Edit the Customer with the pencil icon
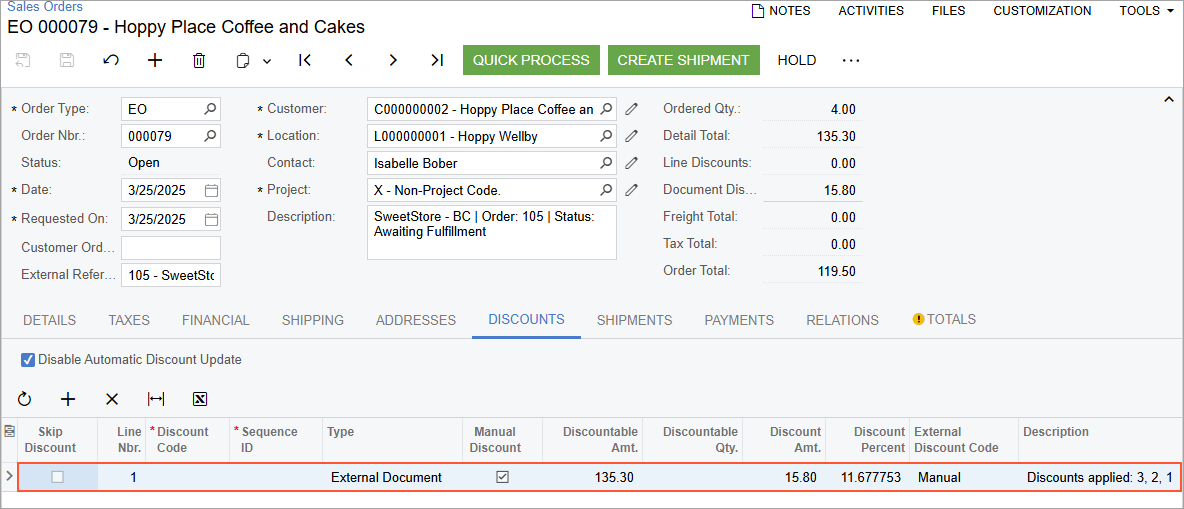 pyautogui.click(x=631, y=109)
